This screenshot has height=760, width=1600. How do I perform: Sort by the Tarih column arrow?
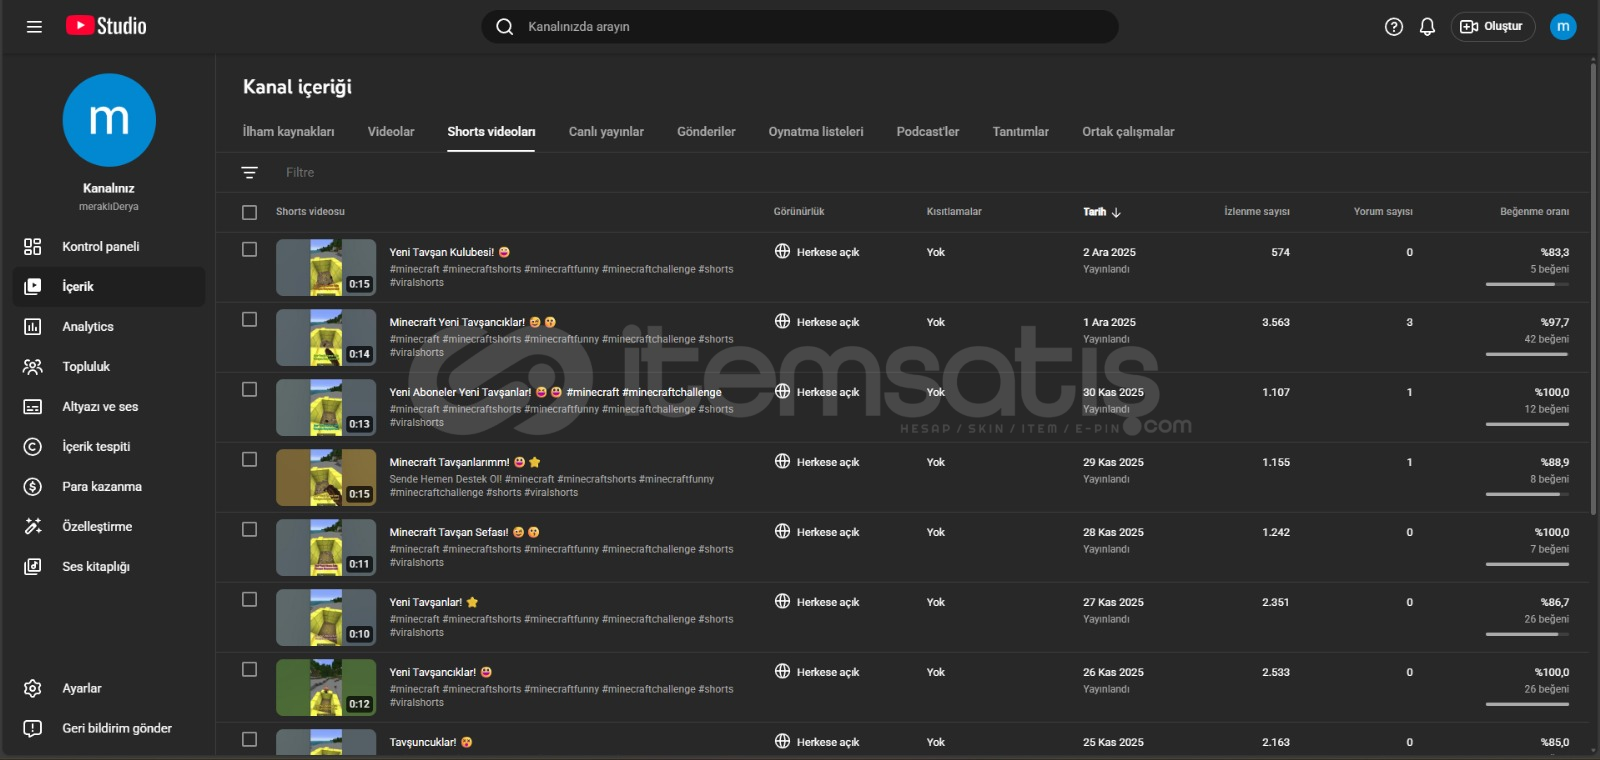pyautogui.click(x=1116, y=212)
